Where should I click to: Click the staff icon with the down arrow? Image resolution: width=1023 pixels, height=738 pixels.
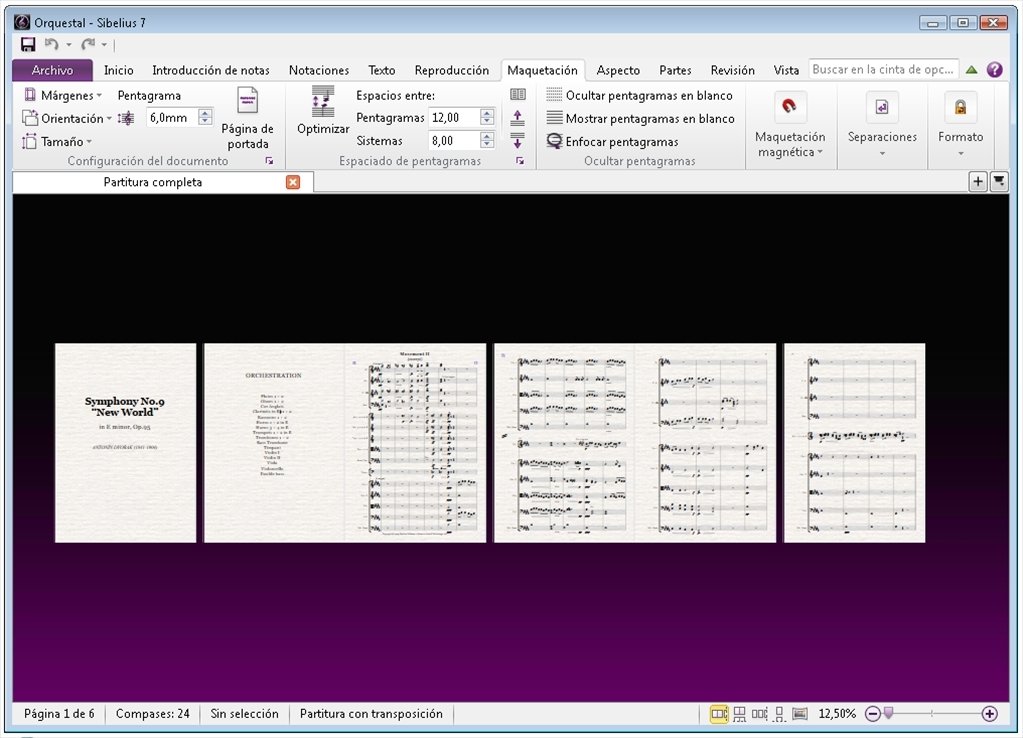click(517, 140)
